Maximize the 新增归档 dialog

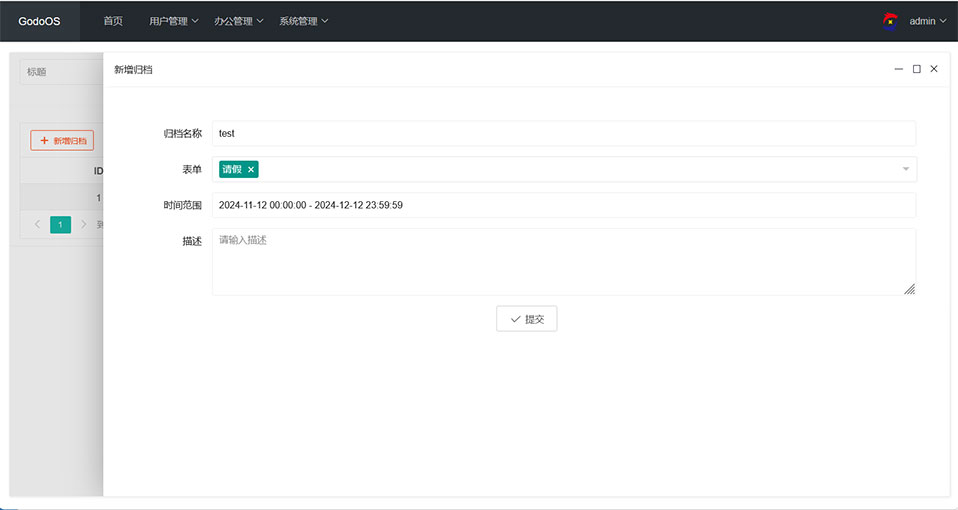pyautogui.click(x=916, y=69)
